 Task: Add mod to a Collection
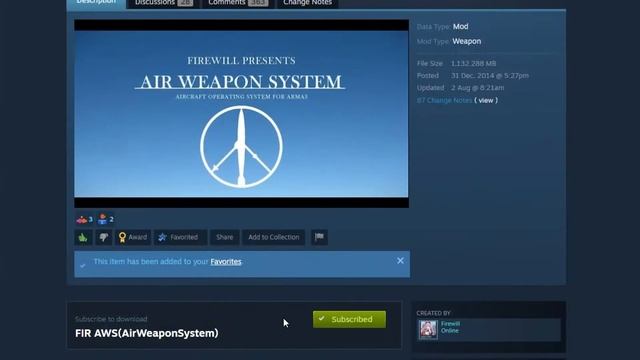click(x=273, y=237)
